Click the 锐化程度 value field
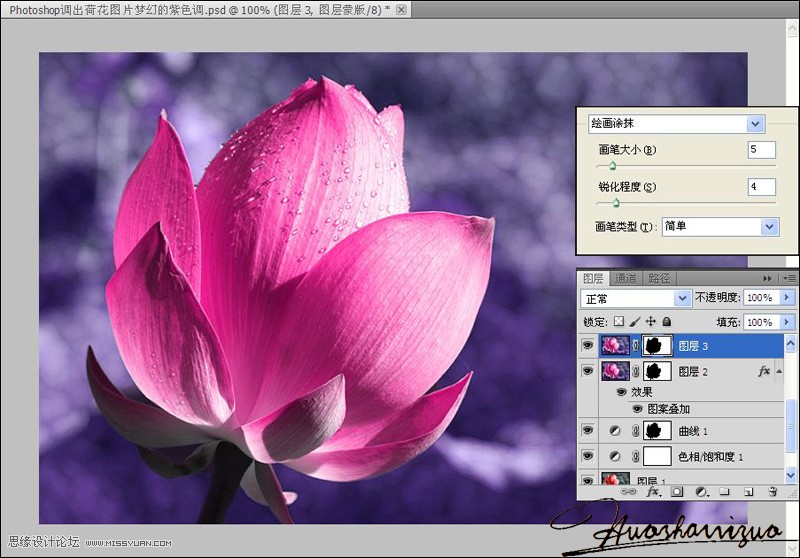Screen dimensions: 800x558 pyautogui.click(x=762, y=187)
